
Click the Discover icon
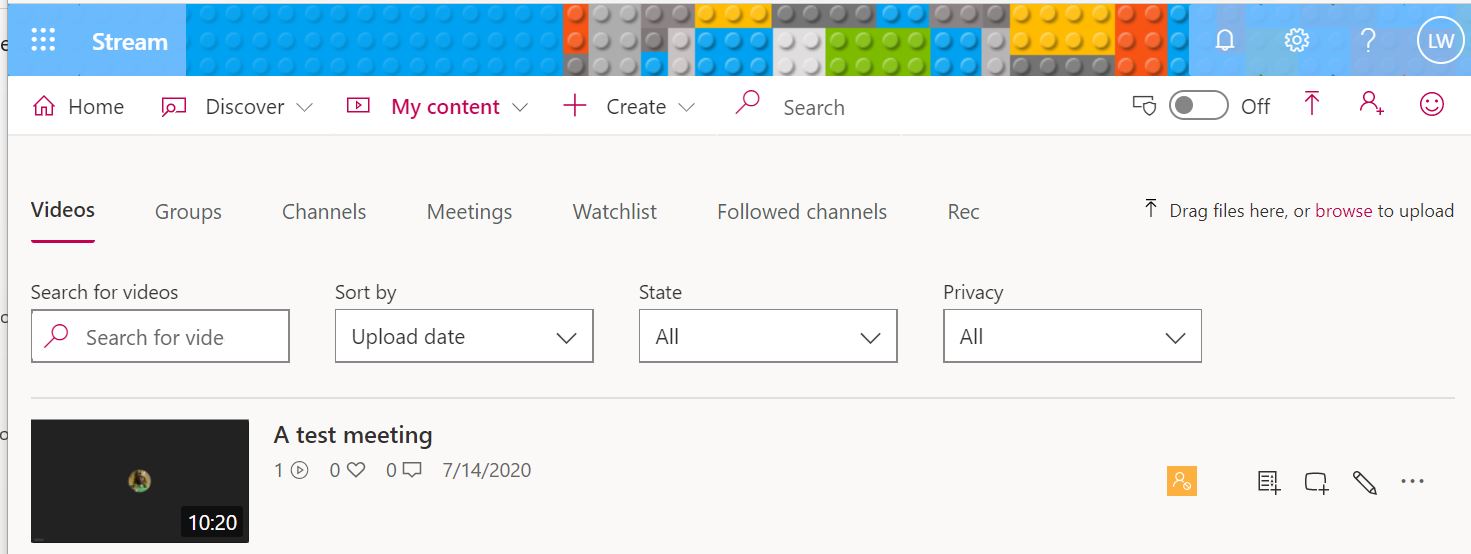[174, 106]
